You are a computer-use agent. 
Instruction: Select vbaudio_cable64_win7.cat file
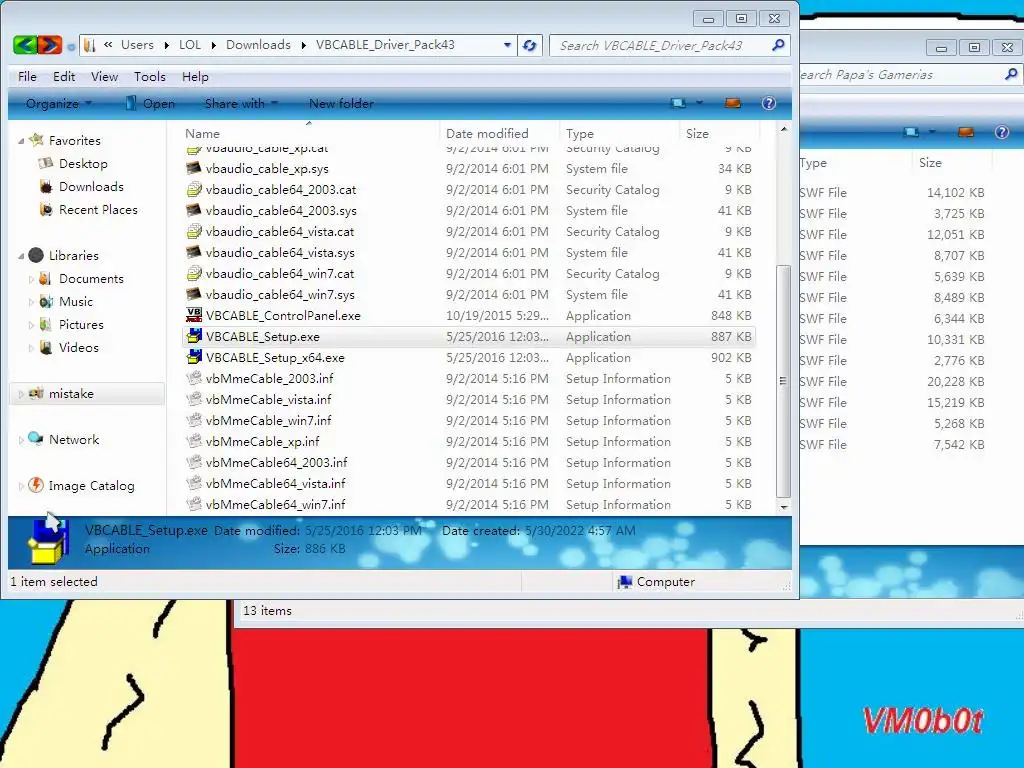coord(468,273)
